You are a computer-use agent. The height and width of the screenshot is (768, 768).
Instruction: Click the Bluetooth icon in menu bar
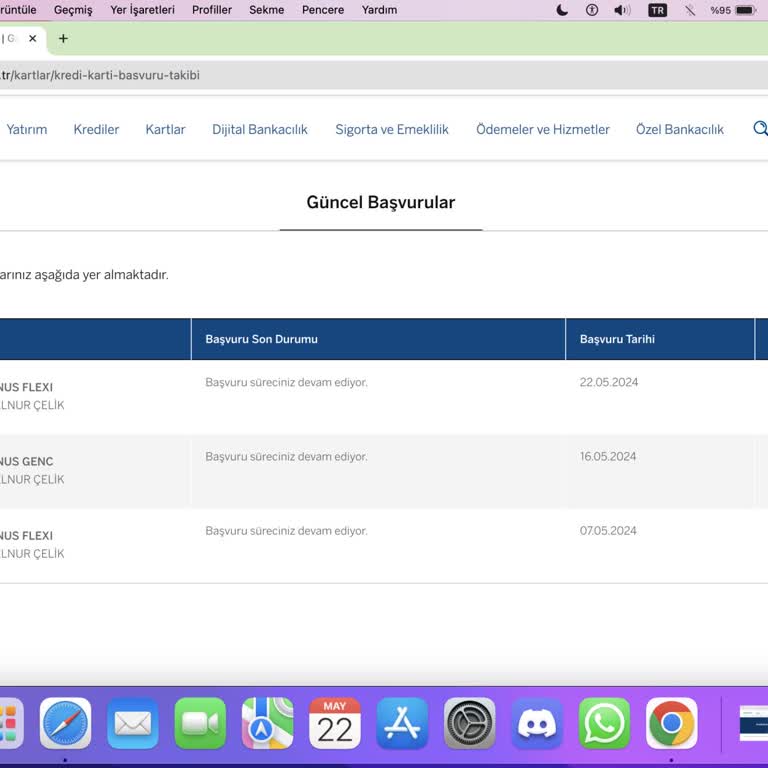click(690, 10)
